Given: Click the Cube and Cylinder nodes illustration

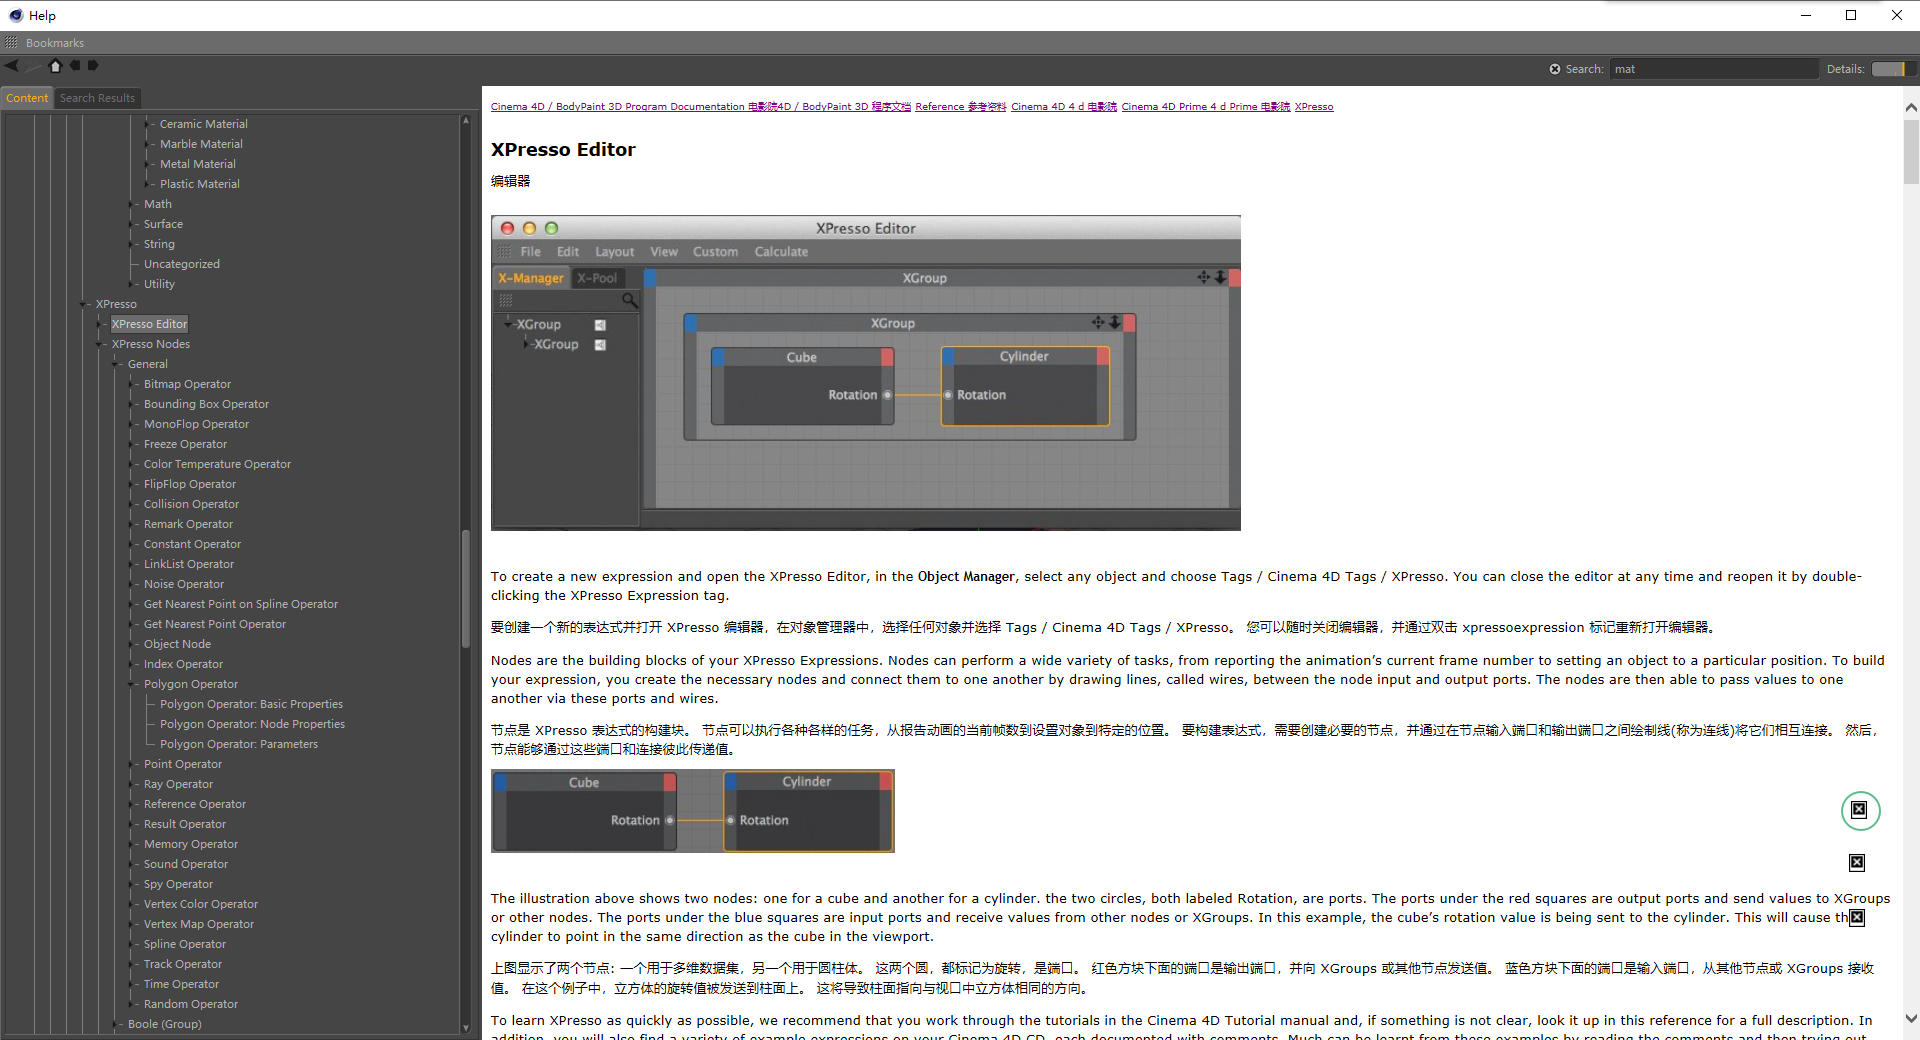Looking at the screenshot, I should pyautogui.click(x=693, y=811).
